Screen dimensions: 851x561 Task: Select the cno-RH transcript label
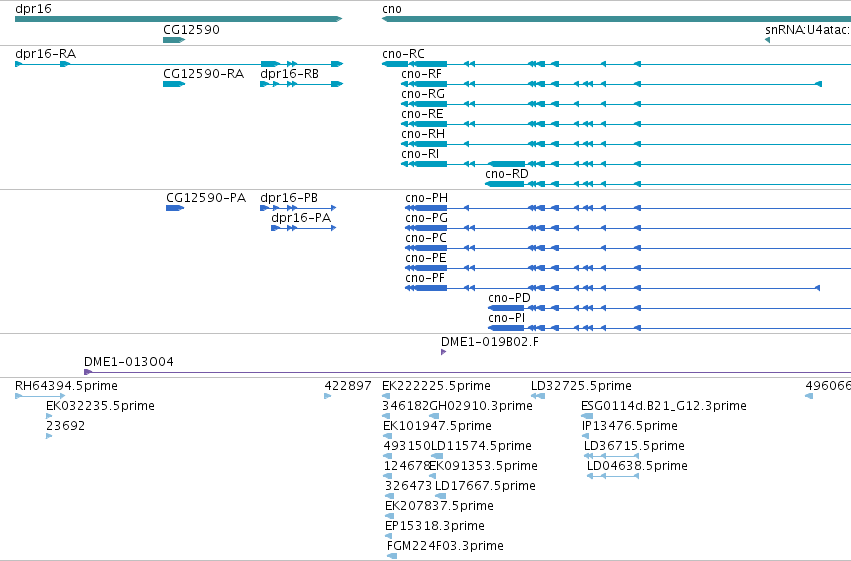(423, 134)
